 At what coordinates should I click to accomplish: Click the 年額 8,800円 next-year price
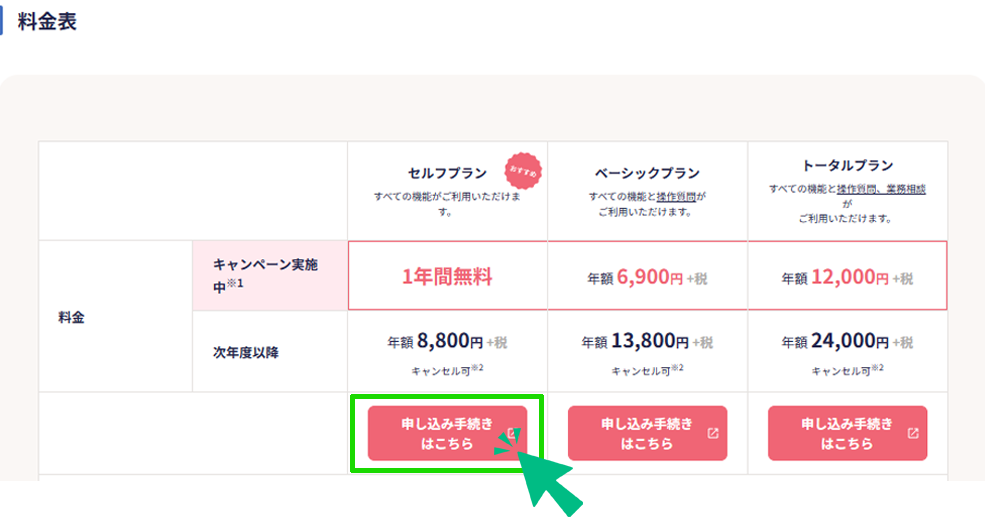(447, 341)
